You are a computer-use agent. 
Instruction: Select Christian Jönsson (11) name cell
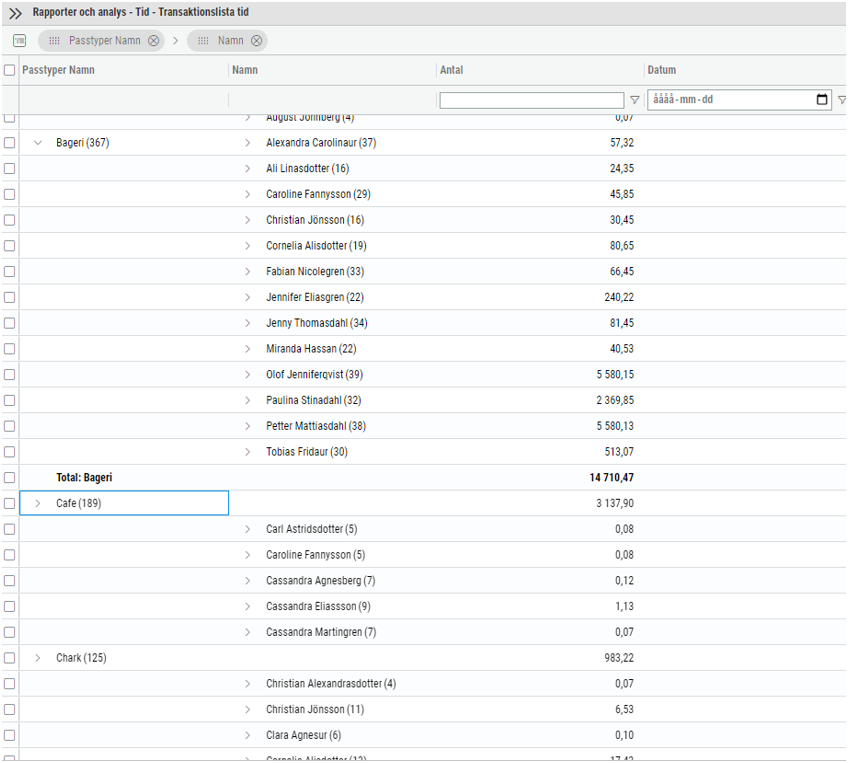(315, 709)
